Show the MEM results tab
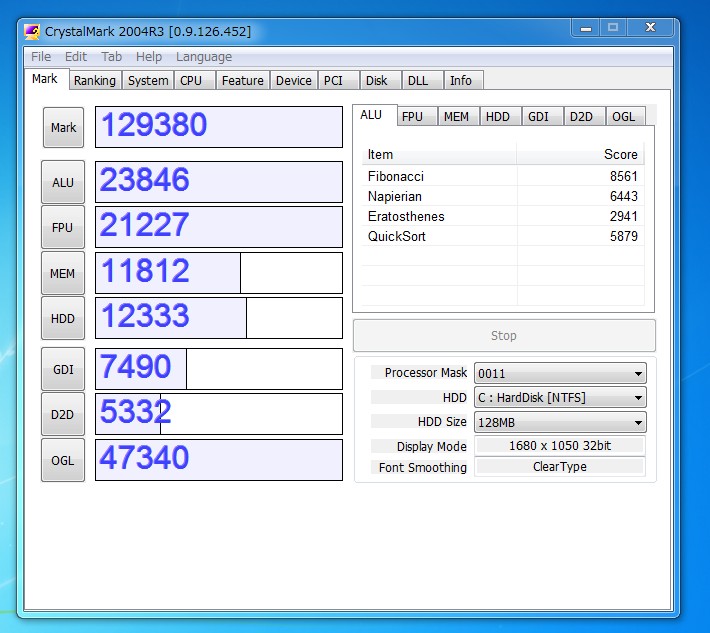 tap(459, 116)
